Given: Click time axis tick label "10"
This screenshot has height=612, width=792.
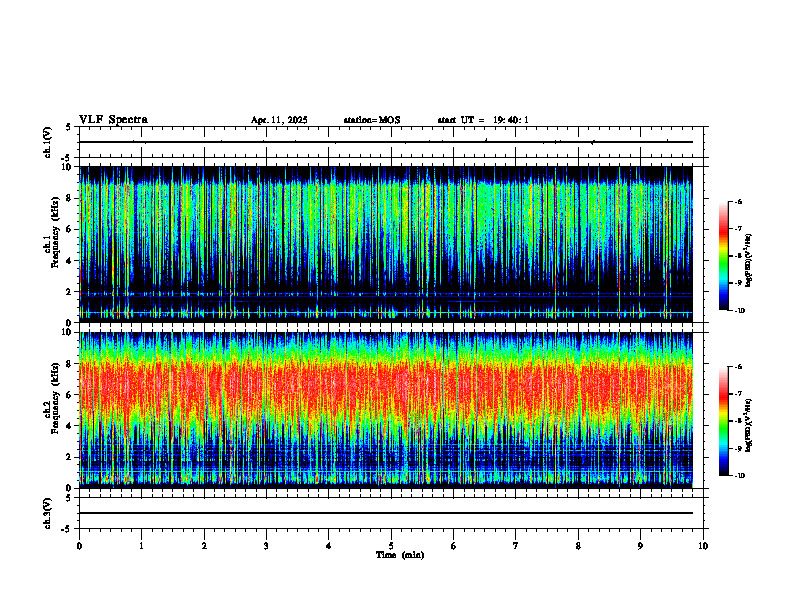Looking at the screenshot, I should [x=703, y=546].
